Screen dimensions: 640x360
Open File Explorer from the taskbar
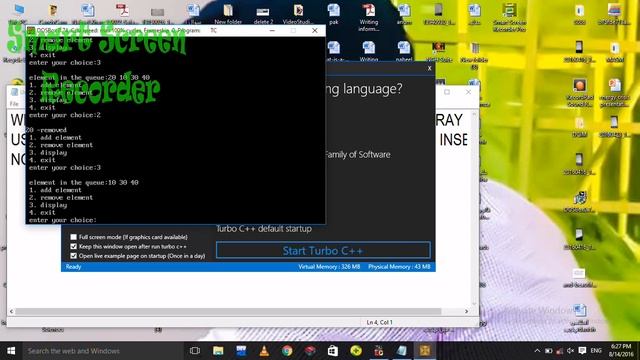coord(218,351)
